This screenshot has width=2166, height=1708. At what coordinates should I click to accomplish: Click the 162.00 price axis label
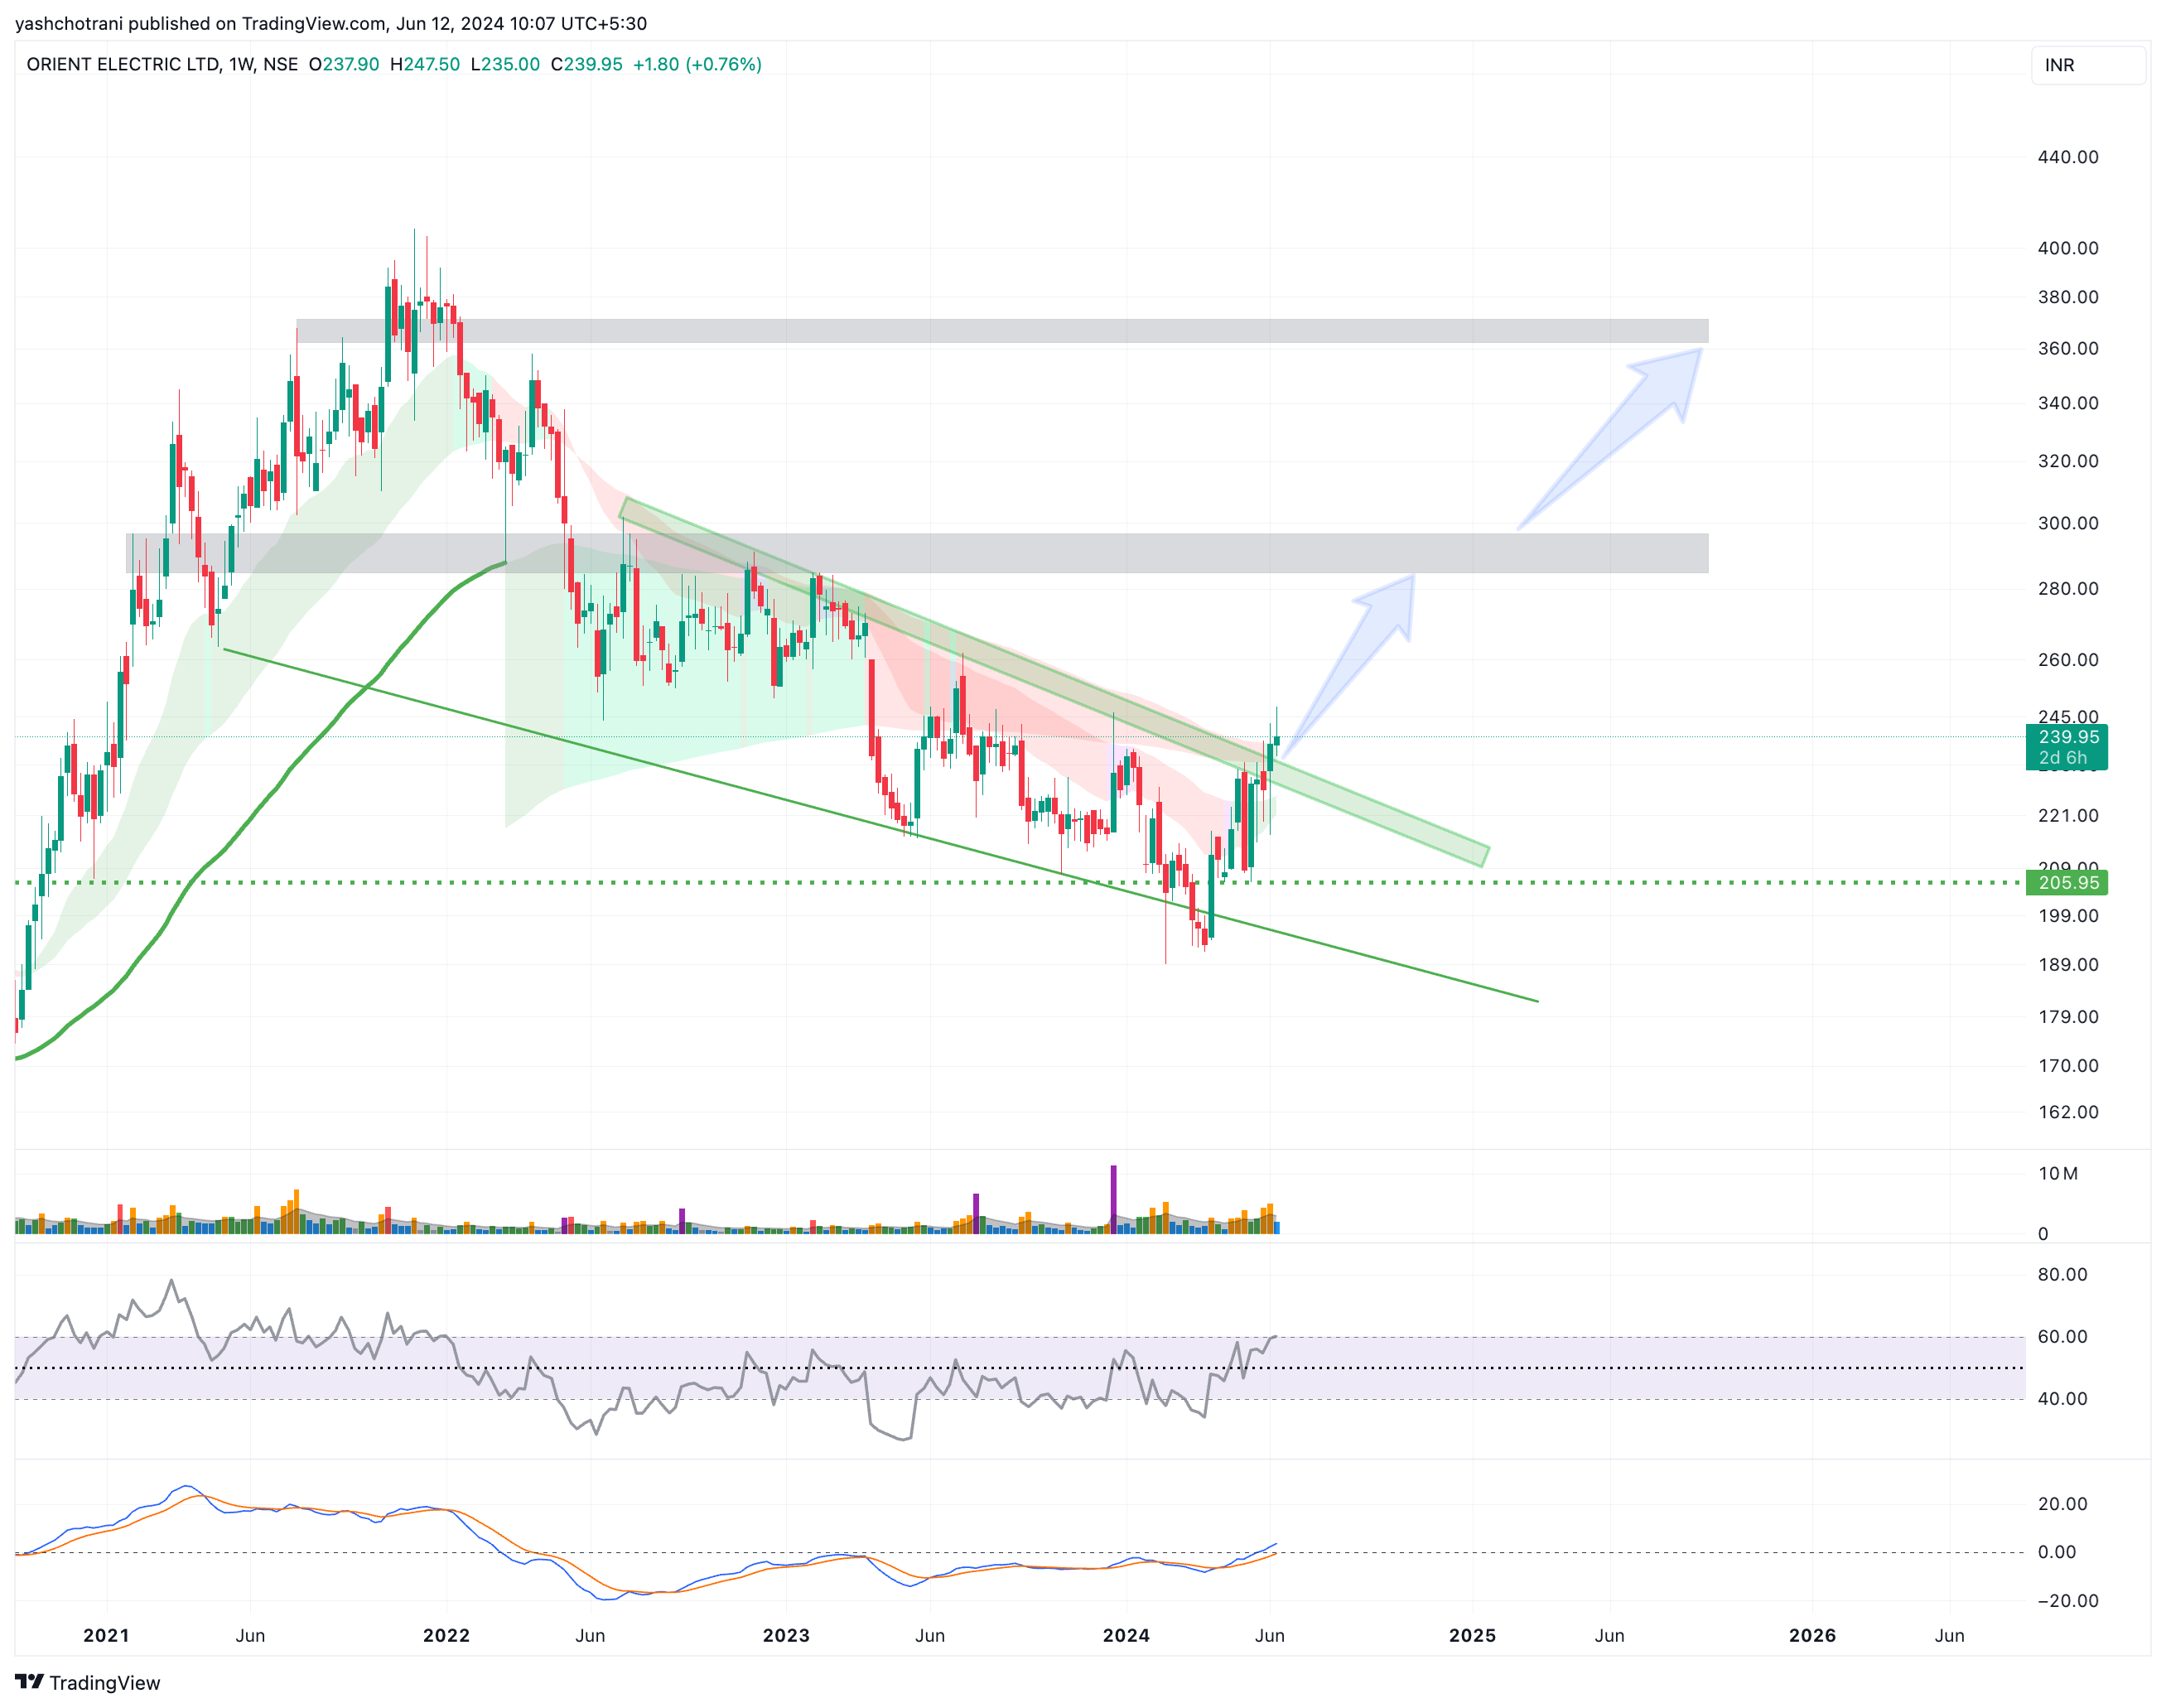pos(2068,1112)
